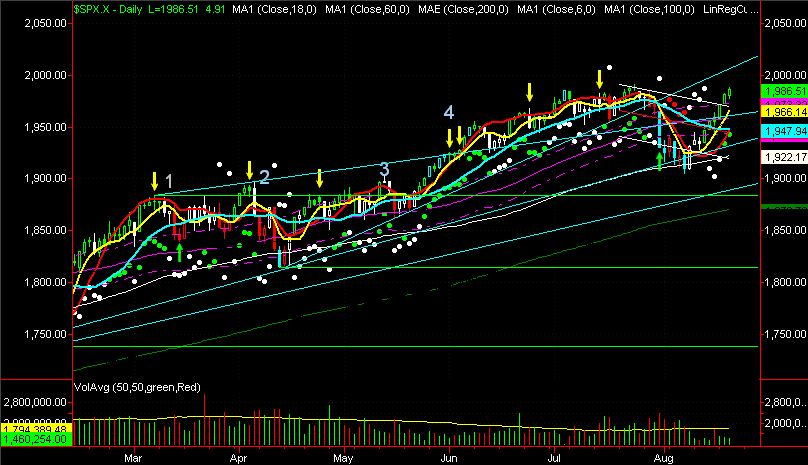This screenshot has width=808, height=465.
Task: Click the yellow arrow in late April
Action: click(x=319, y=178)
